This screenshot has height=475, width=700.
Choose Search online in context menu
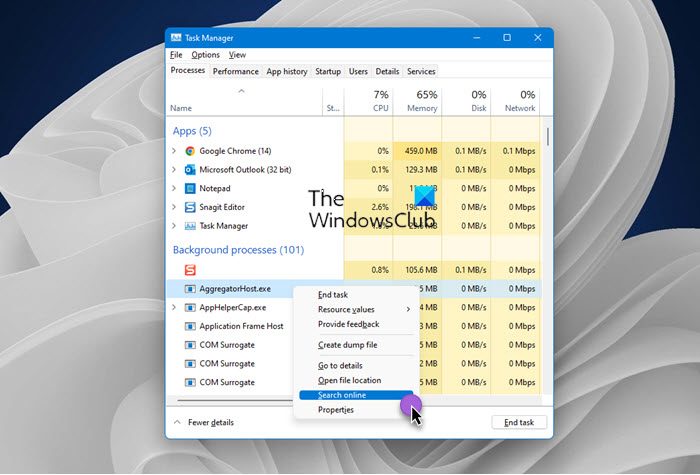tap(356, 395)
